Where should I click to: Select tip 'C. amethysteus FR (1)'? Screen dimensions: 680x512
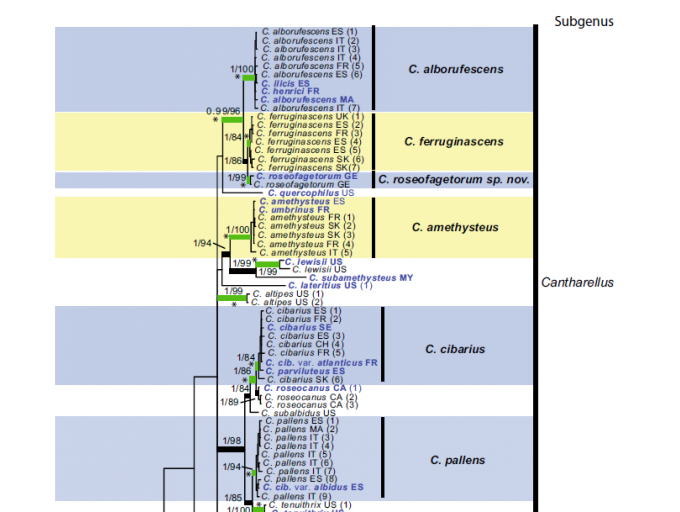(306, 218)
